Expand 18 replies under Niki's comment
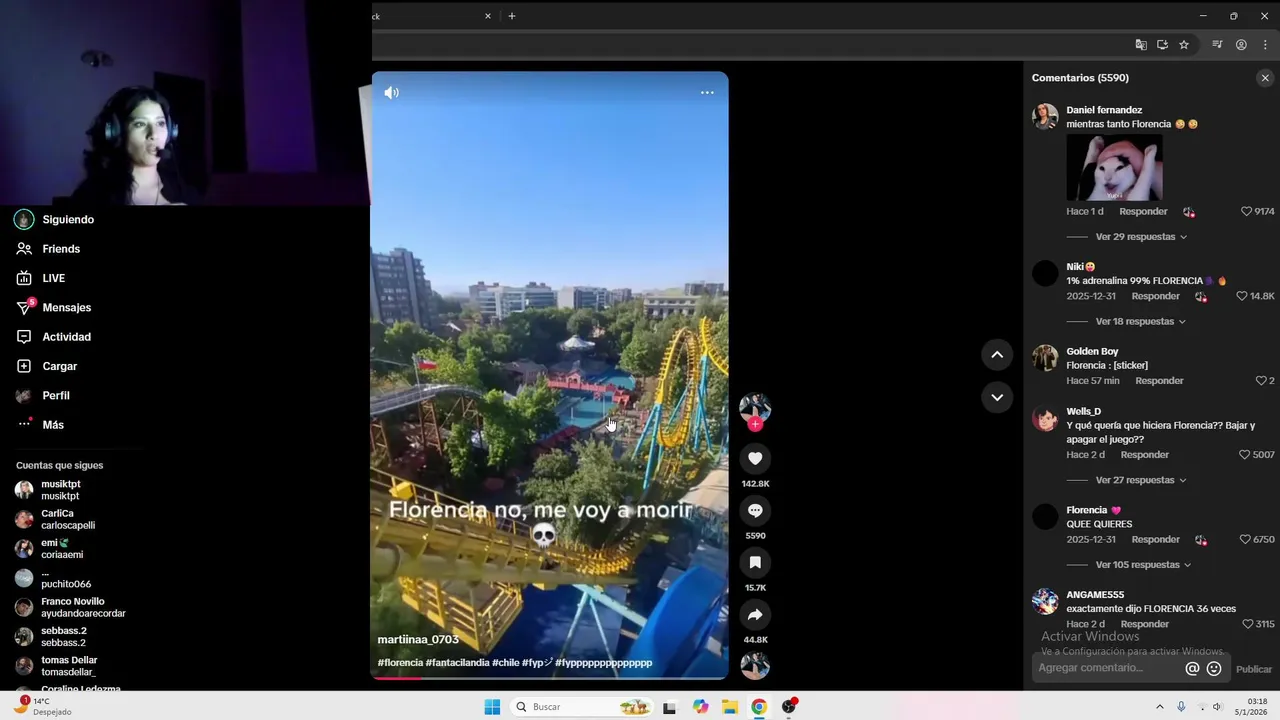Viewport: 1280px width, 720px height. point(1140,322)
